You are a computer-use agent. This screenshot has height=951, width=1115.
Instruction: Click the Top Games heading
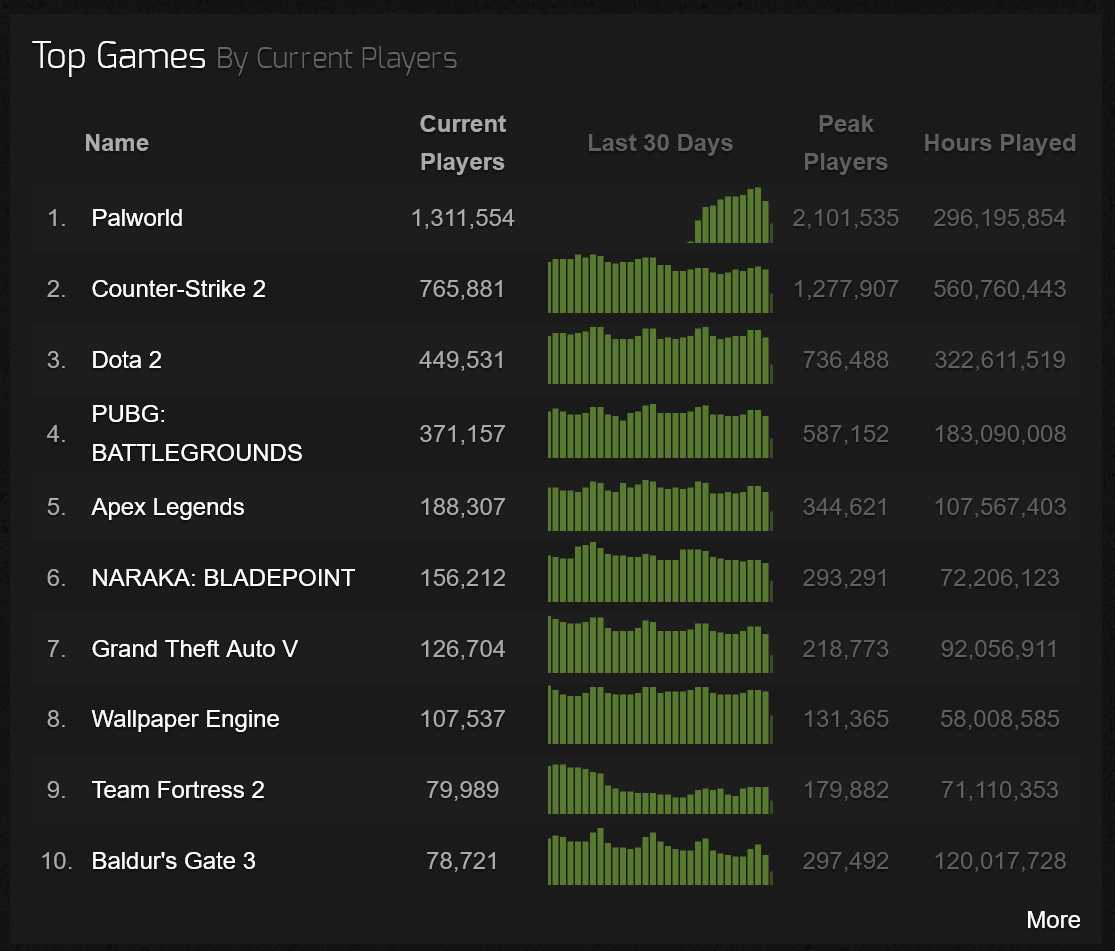pos(119,57)
